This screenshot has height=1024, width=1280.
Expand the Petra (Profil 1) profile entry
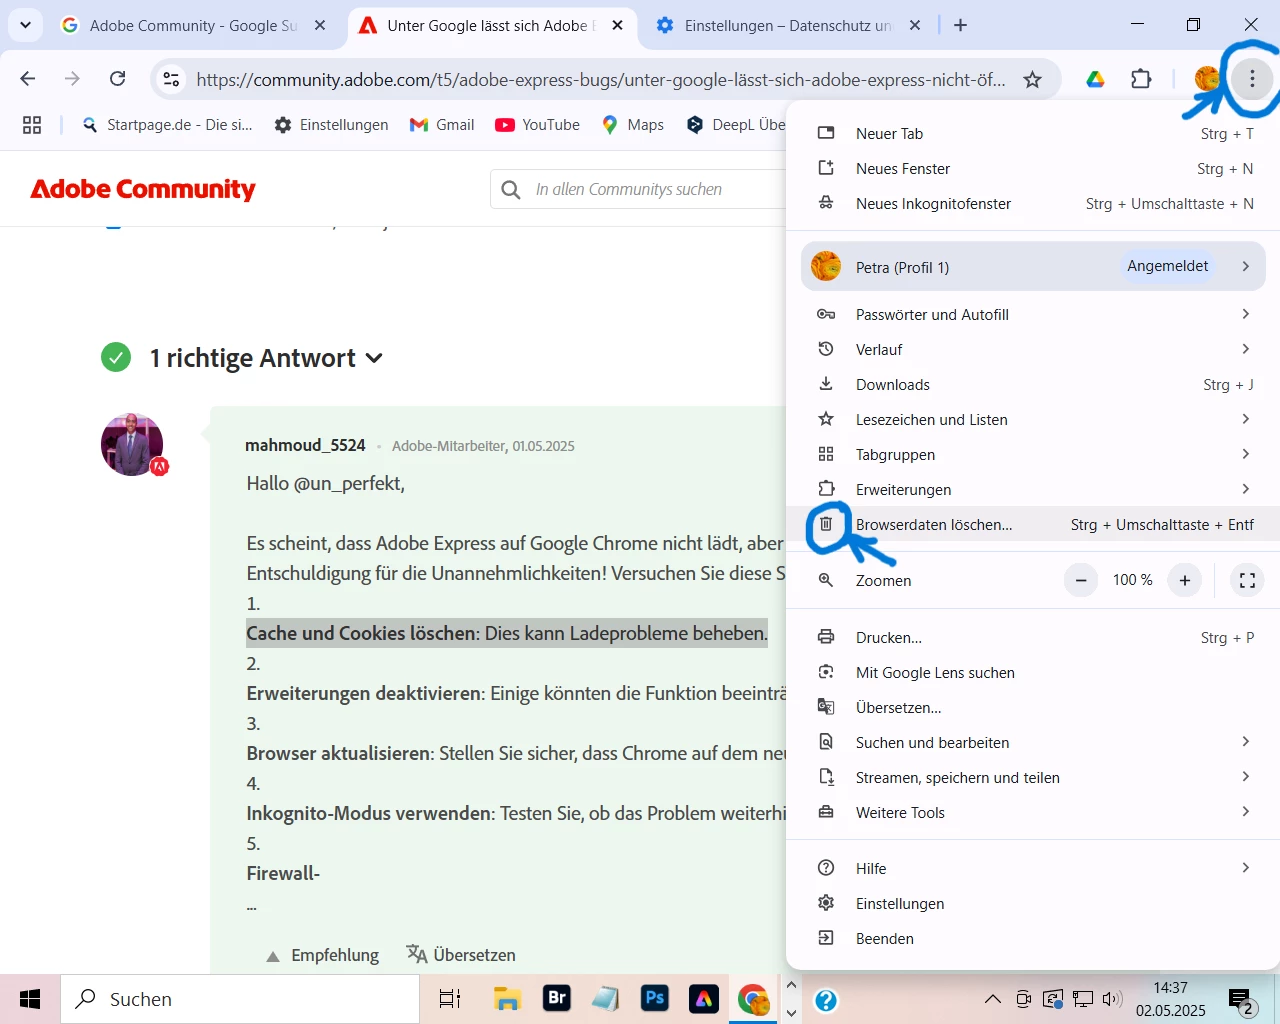1033,267
